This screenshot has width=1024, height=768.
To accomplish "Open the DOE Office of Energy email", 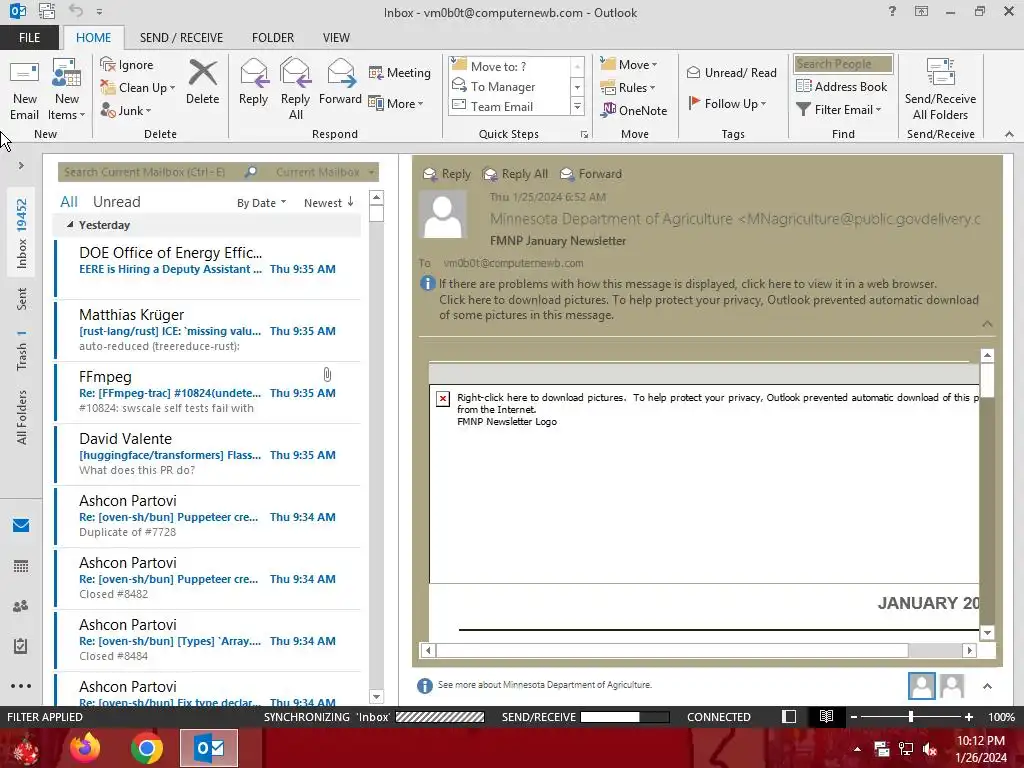I will 208,268.
